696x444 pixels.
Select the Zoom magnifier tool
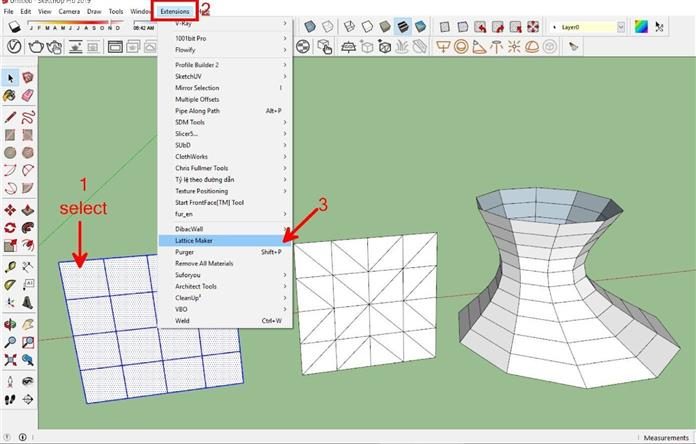pyautogui.click(x=10, y=342)
